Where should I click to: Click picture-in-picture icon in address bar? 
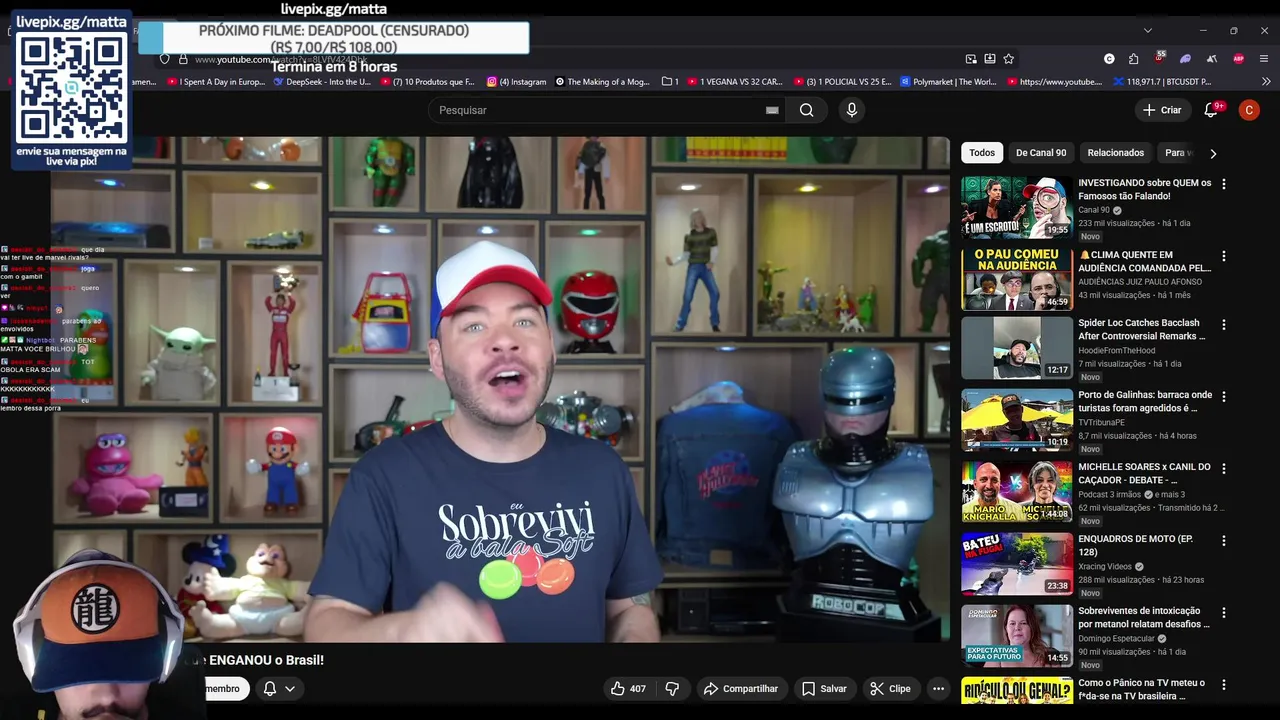pyautogui.click(x=971, y=59)
